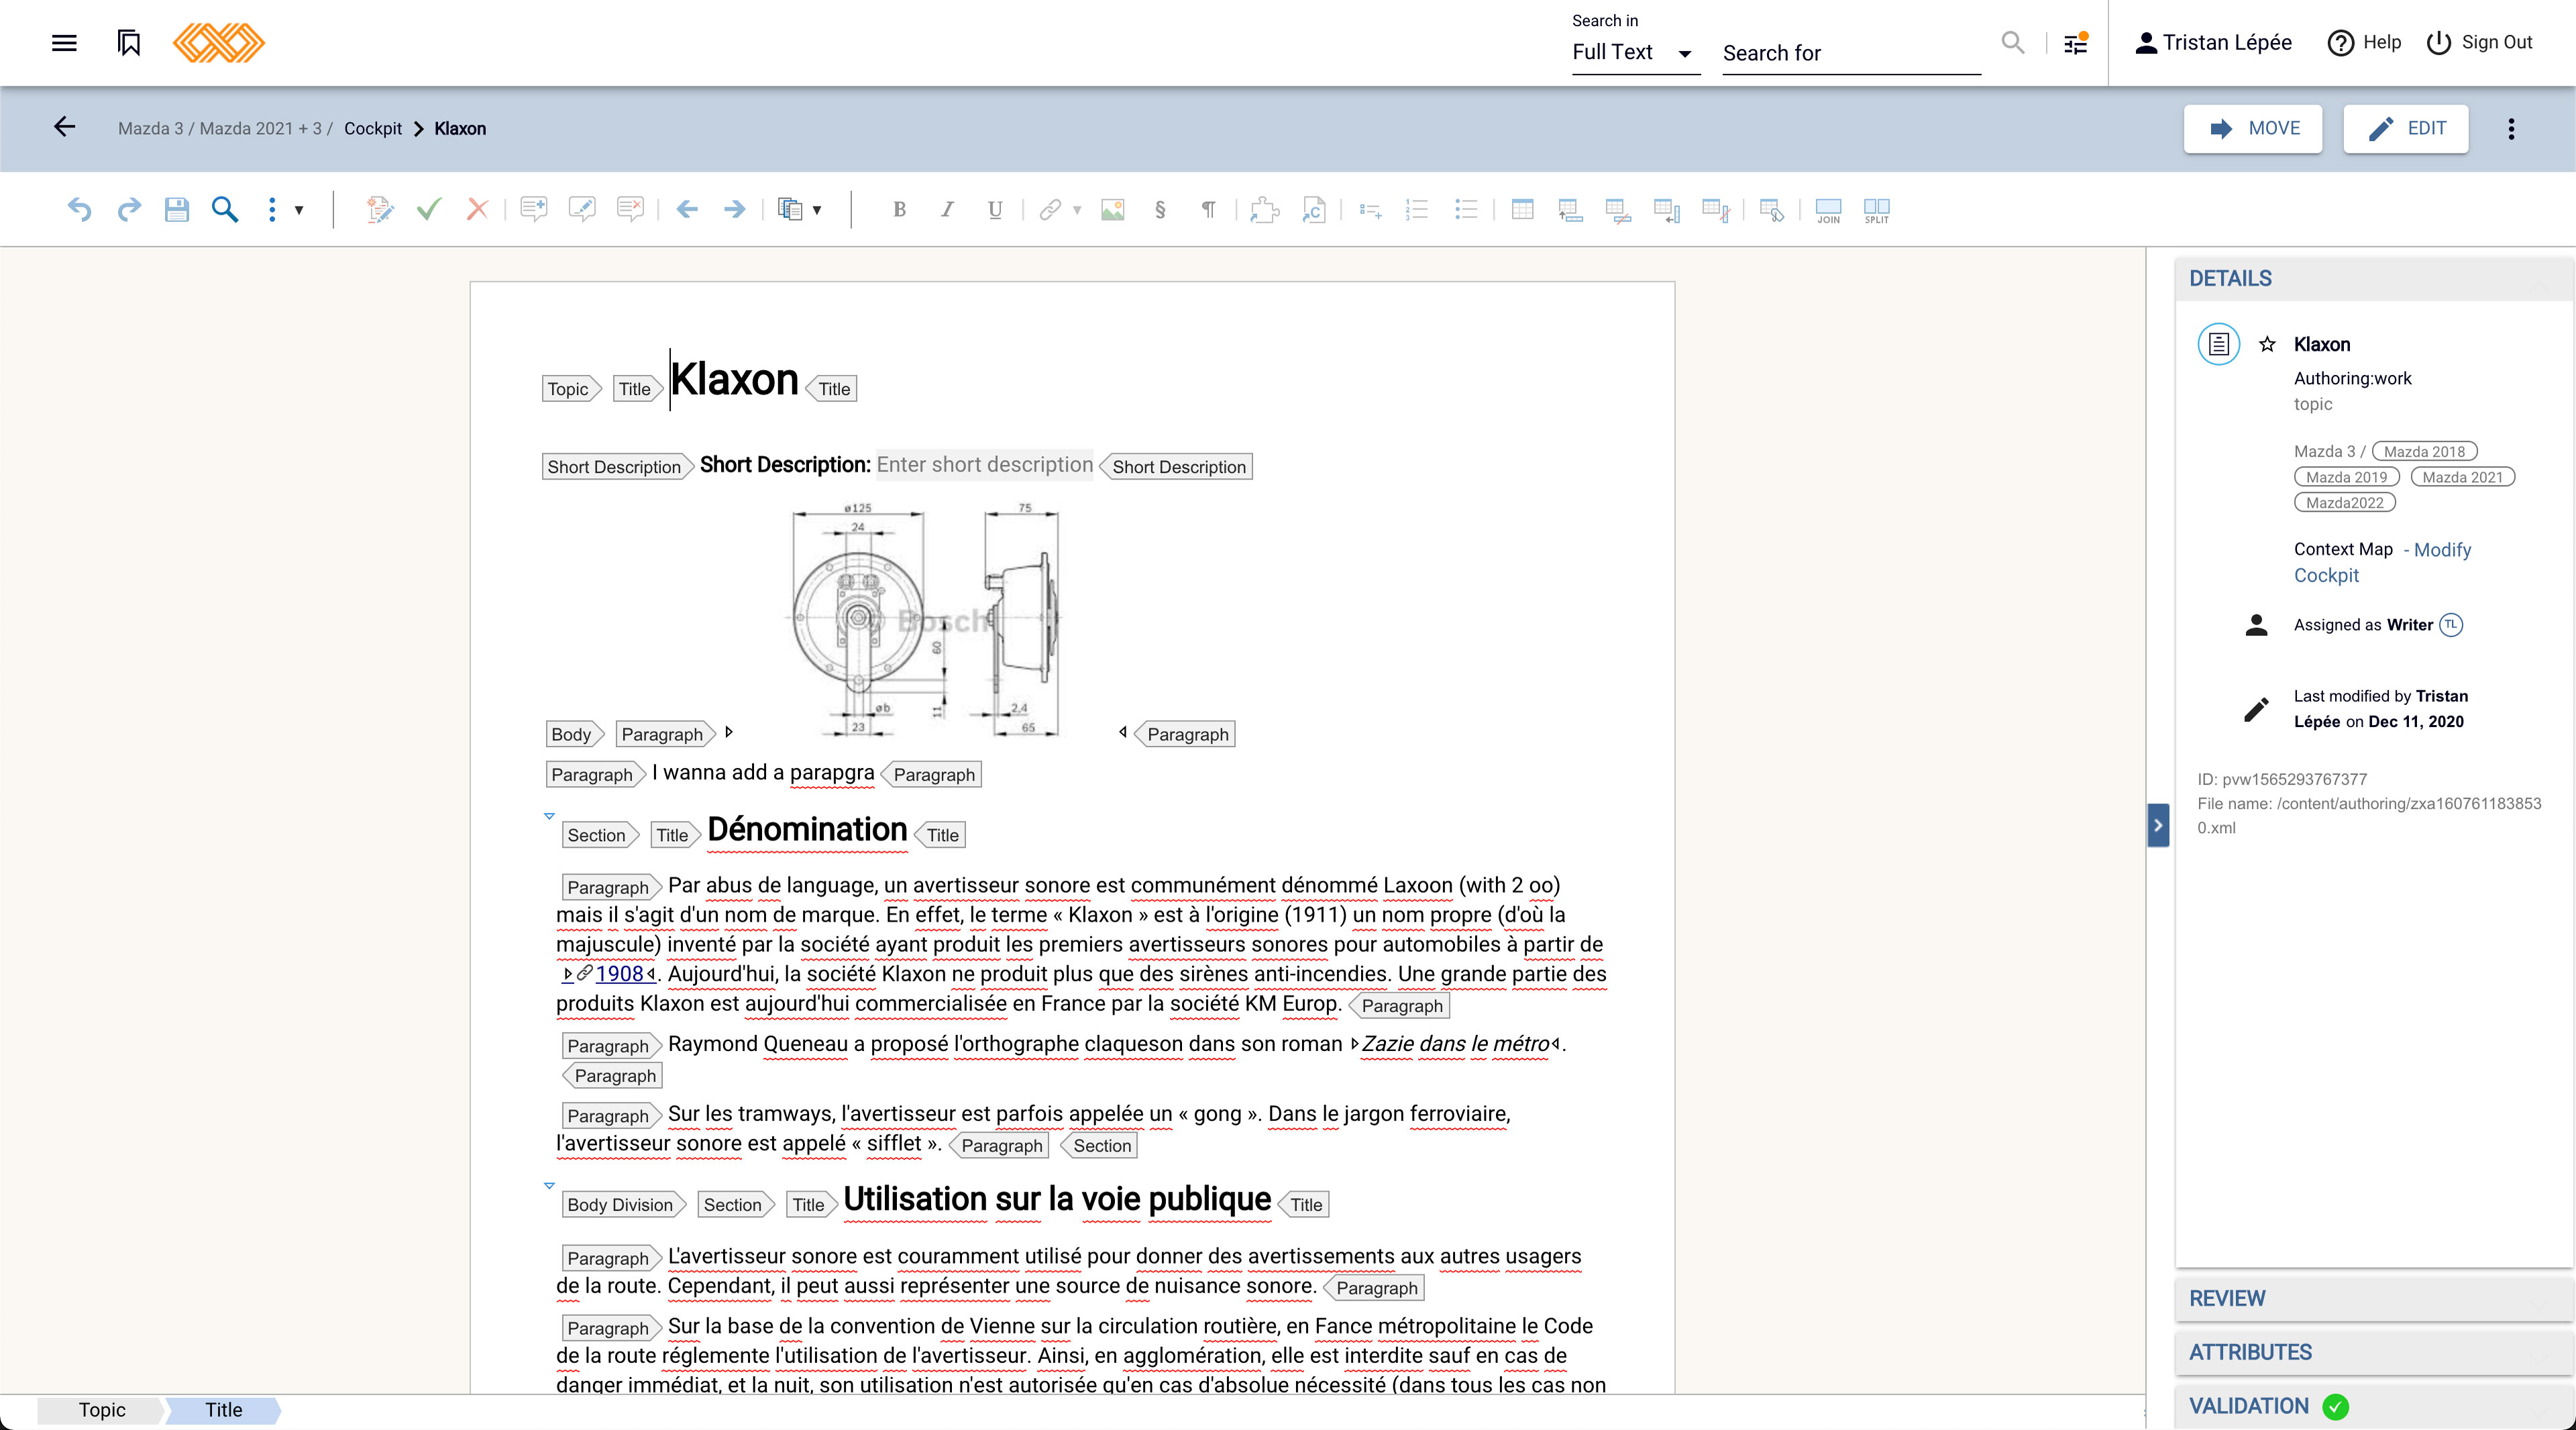Insert a section symbol element

[x=1160, y=209]
